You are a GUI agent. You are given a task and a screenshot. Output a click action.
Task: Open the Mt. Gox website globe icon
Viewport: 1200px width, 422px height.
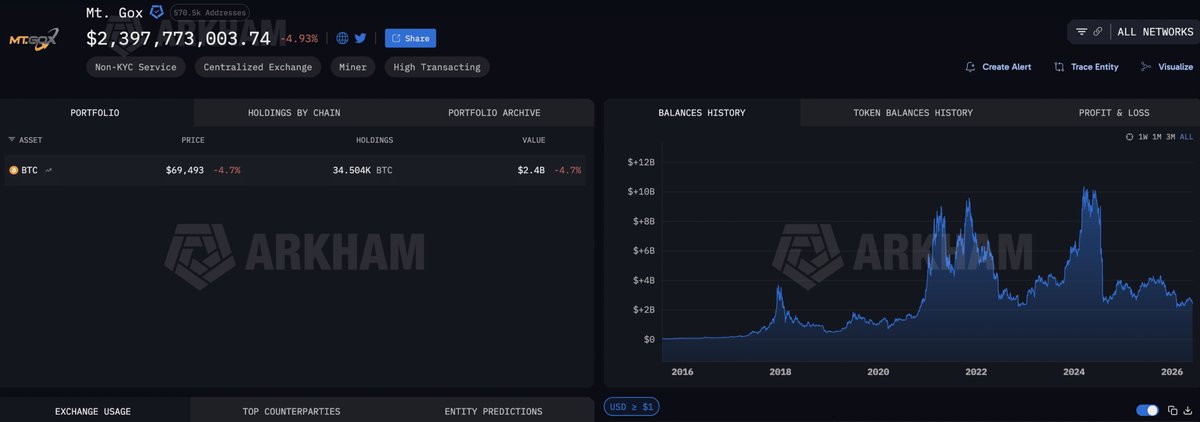(x=342, y=38)
